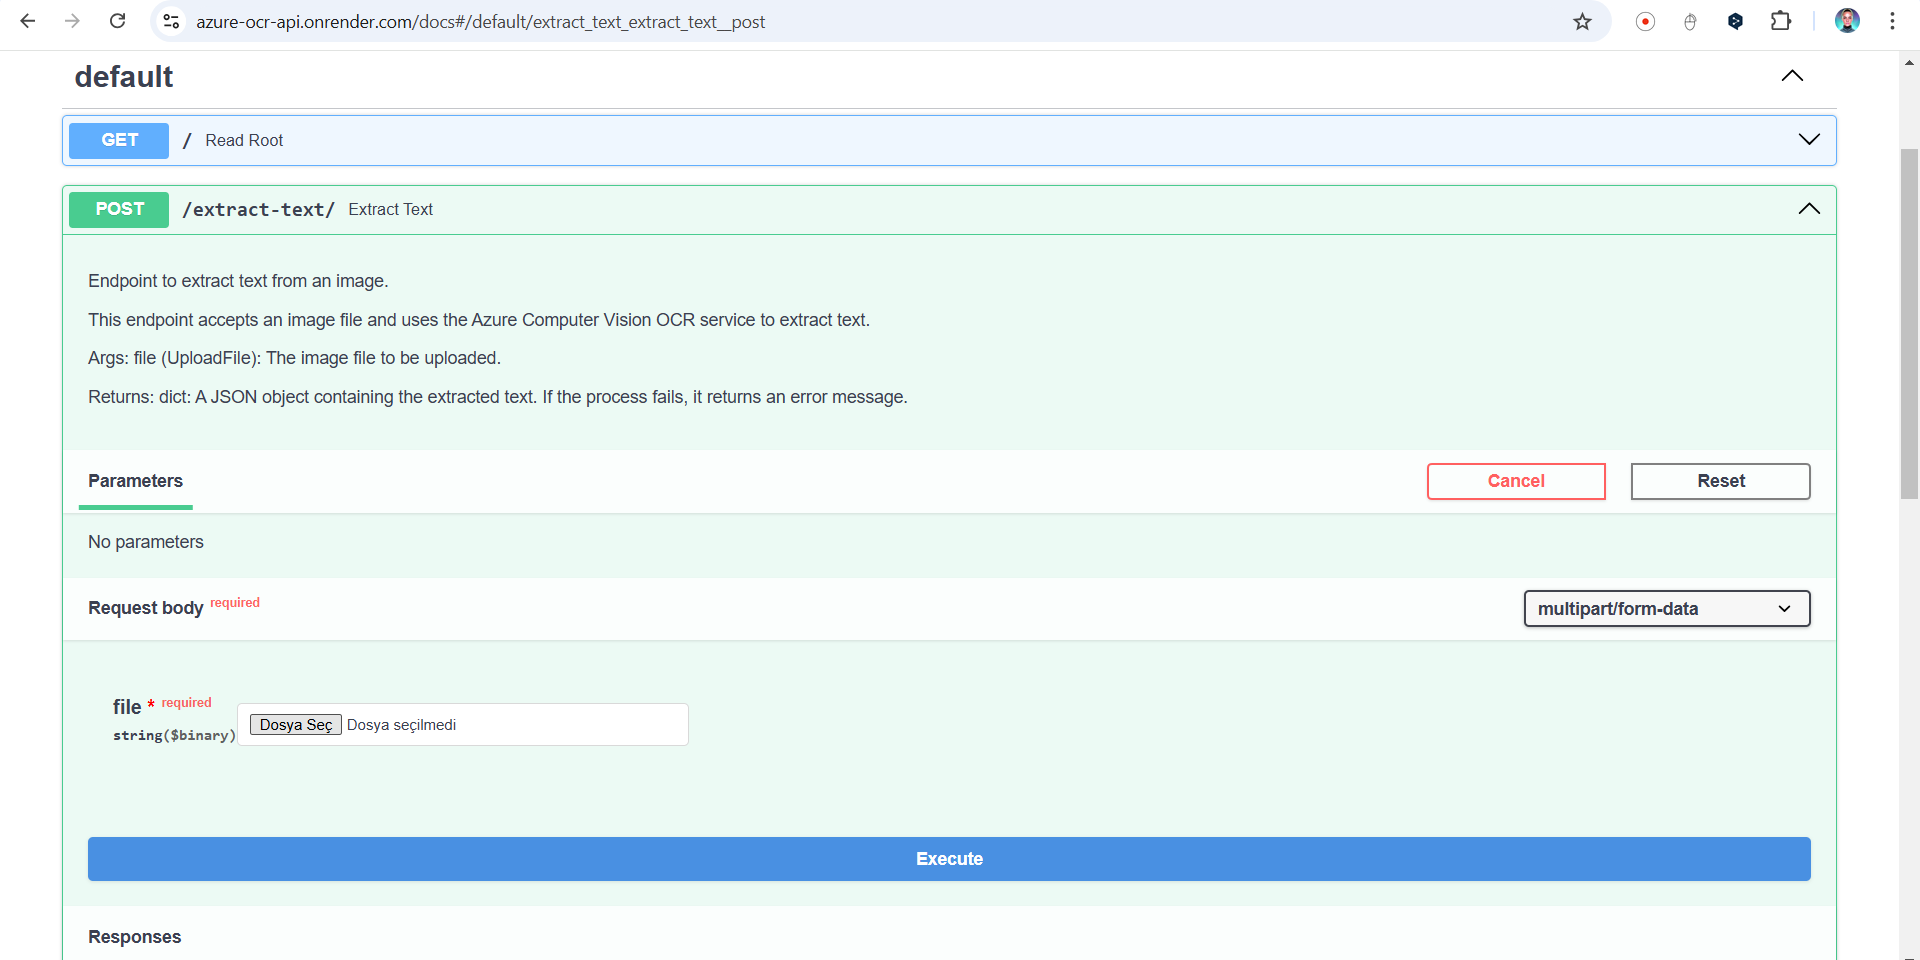
Task: Click the Reset button
Action: pyautogui.click(x=1720, y=481)
